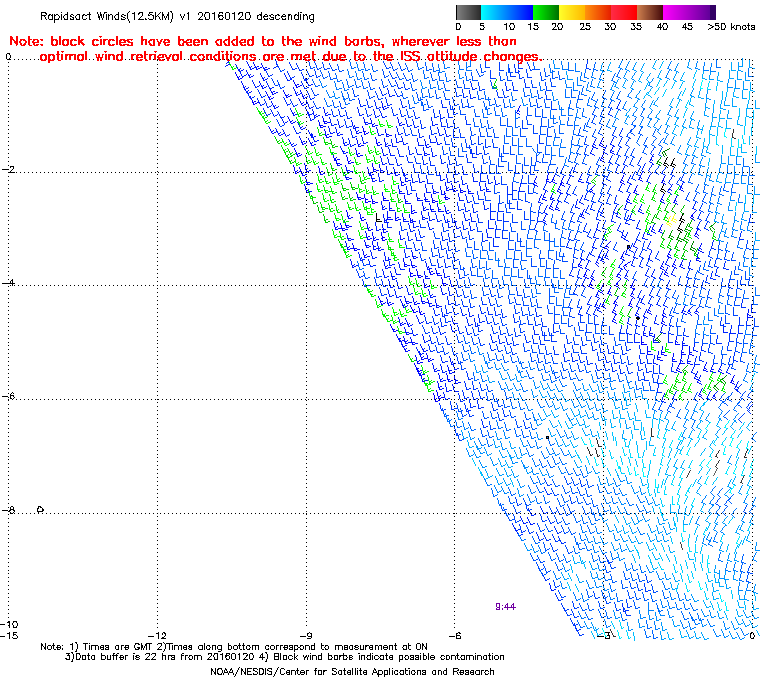
Task: Click the yellow 20-25 knots legend segment
Action: (x=572, y=12)
